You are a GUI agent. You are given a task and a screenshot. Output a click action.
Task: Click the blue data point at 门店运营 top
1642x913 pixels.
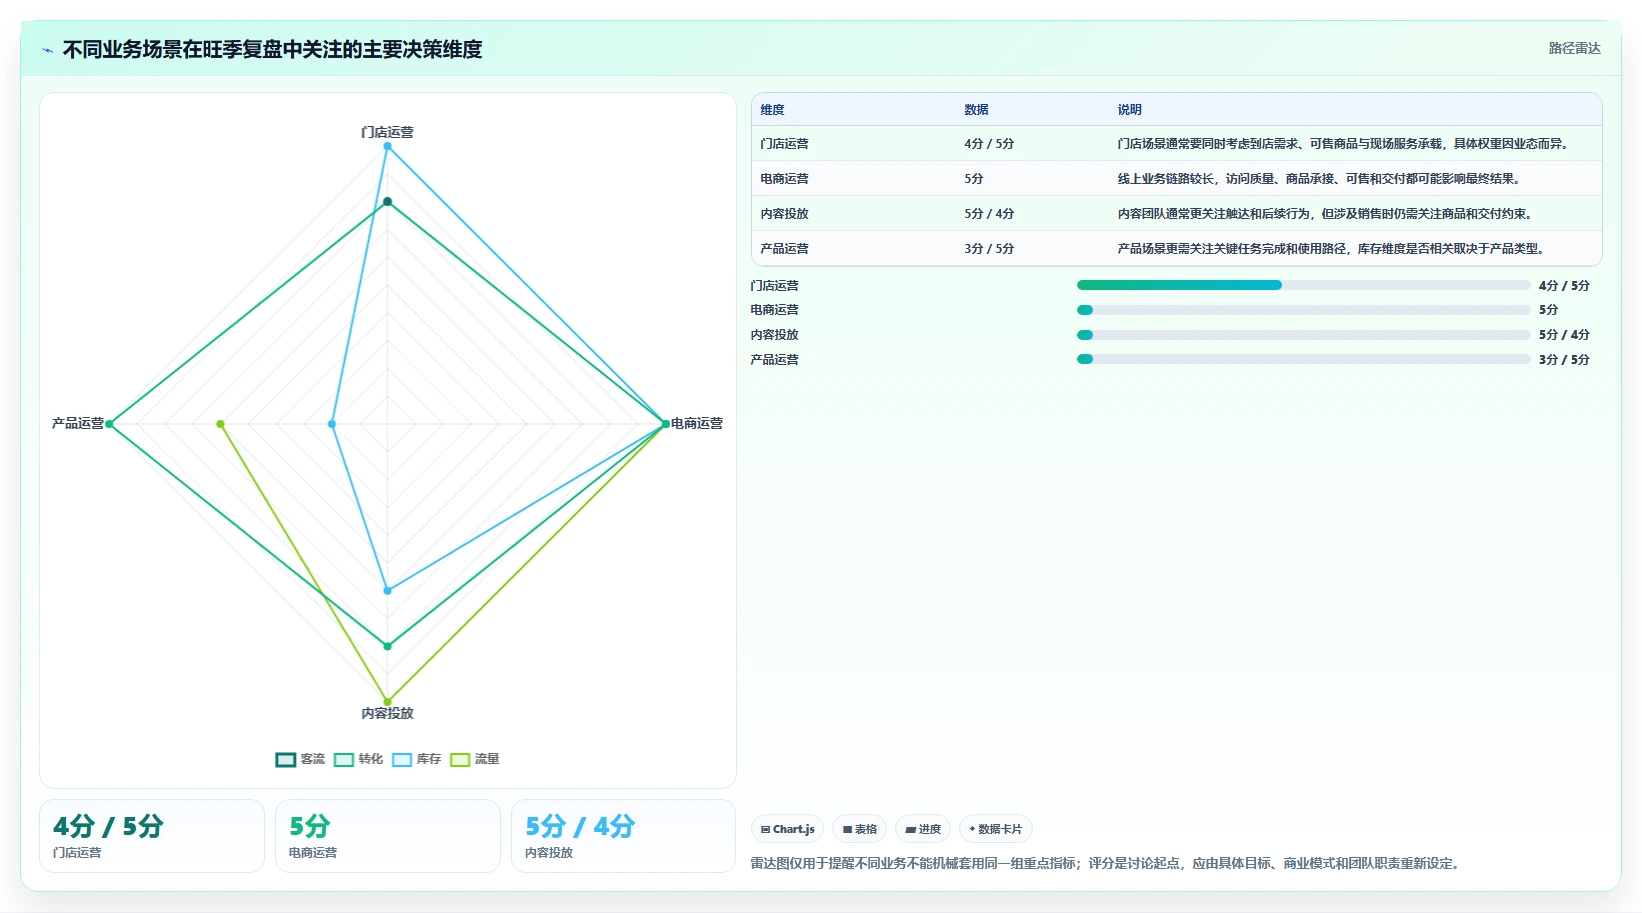pos(388,146)
